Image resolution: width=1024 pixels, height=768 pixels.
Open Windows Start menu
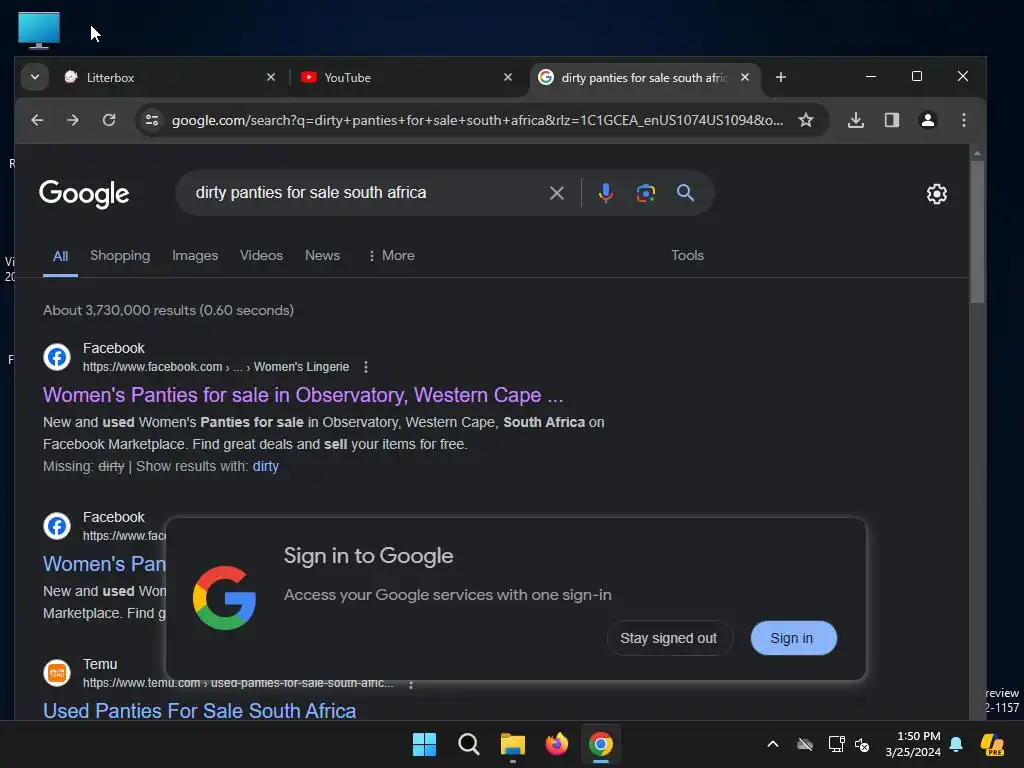coord(424,744)
